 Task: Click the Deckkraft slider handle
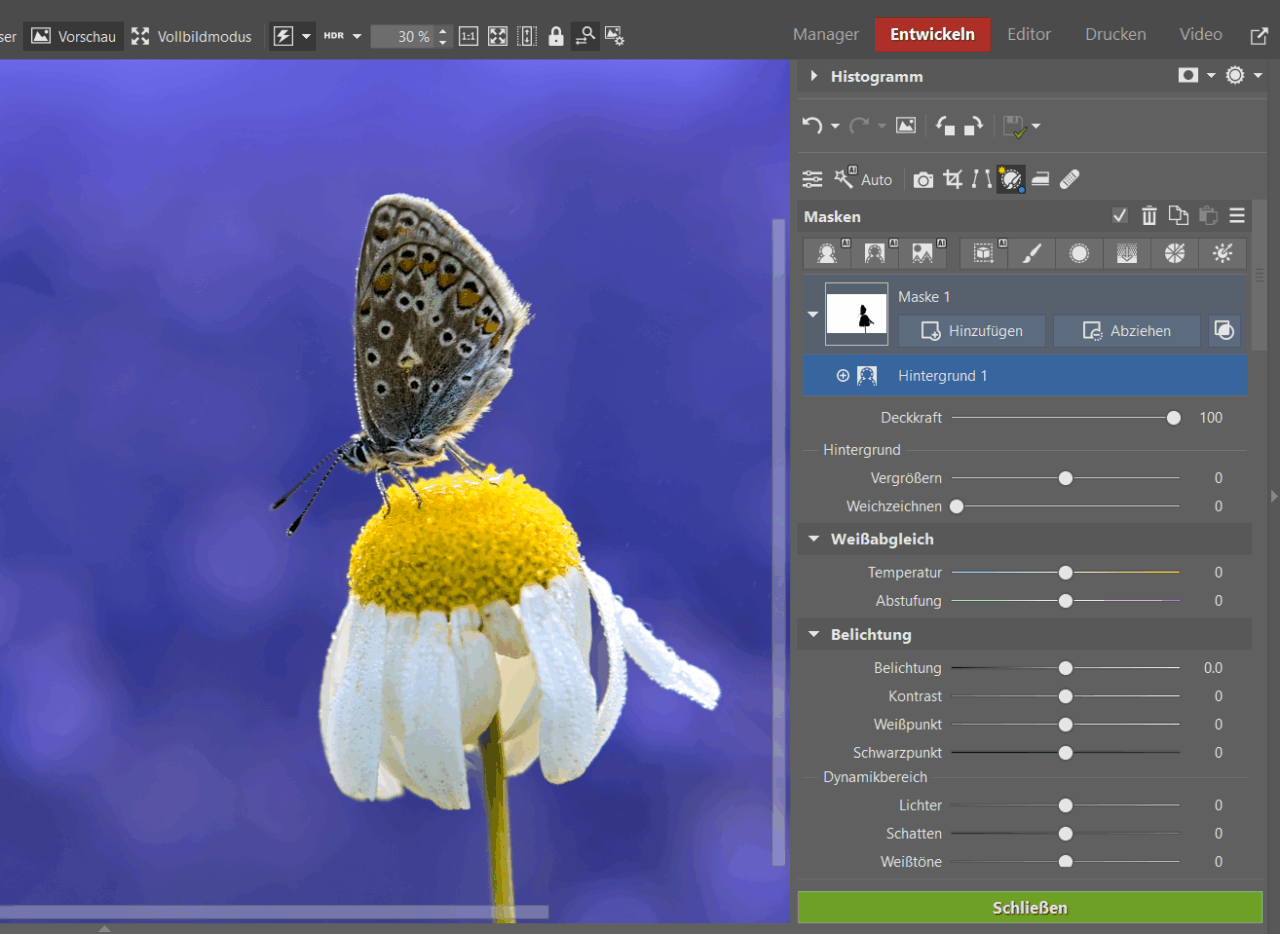coord(1173,418)
